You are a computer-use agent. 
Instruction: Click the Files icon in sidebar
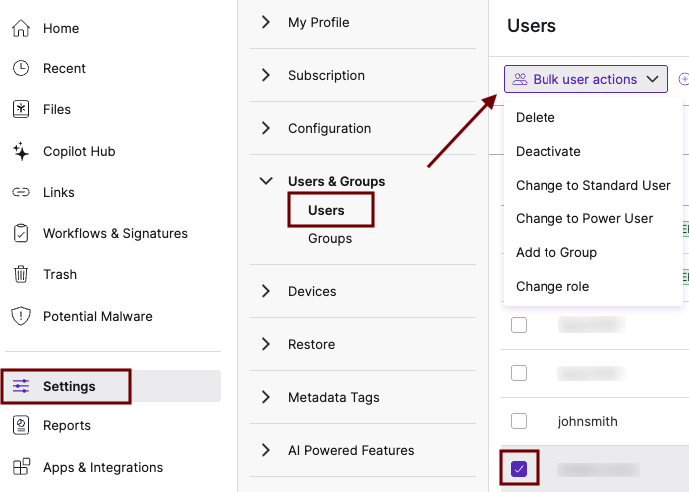click(21, 109)
